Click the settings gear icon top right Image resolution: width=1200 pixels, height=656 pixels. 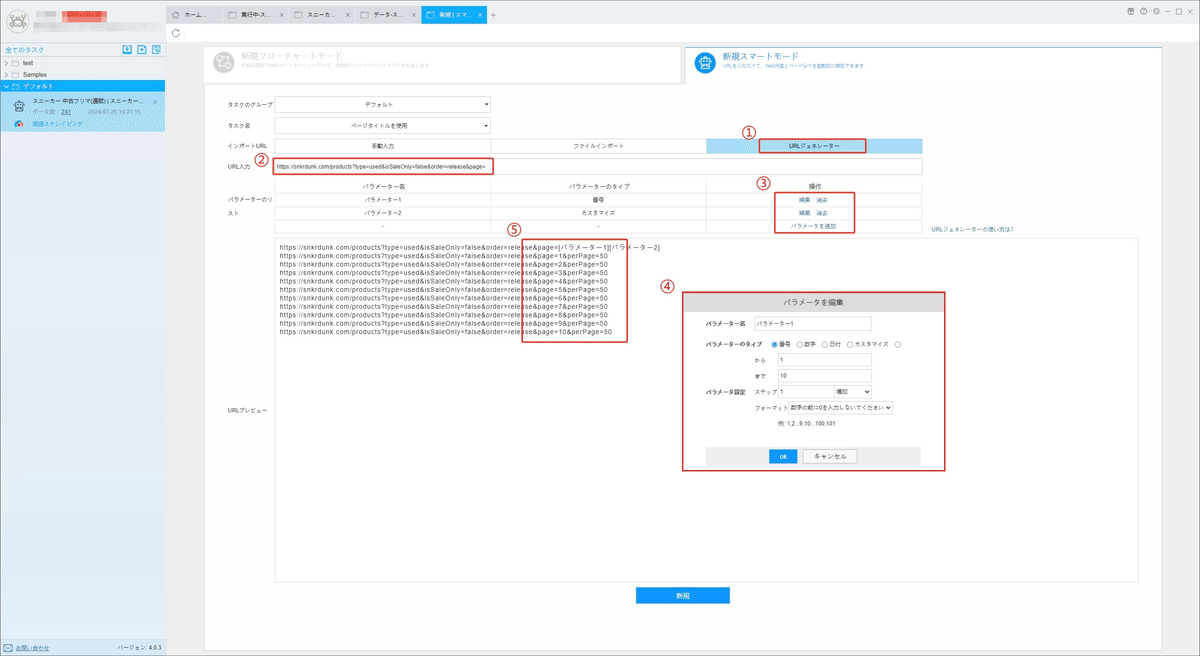tap(1156, 10)
